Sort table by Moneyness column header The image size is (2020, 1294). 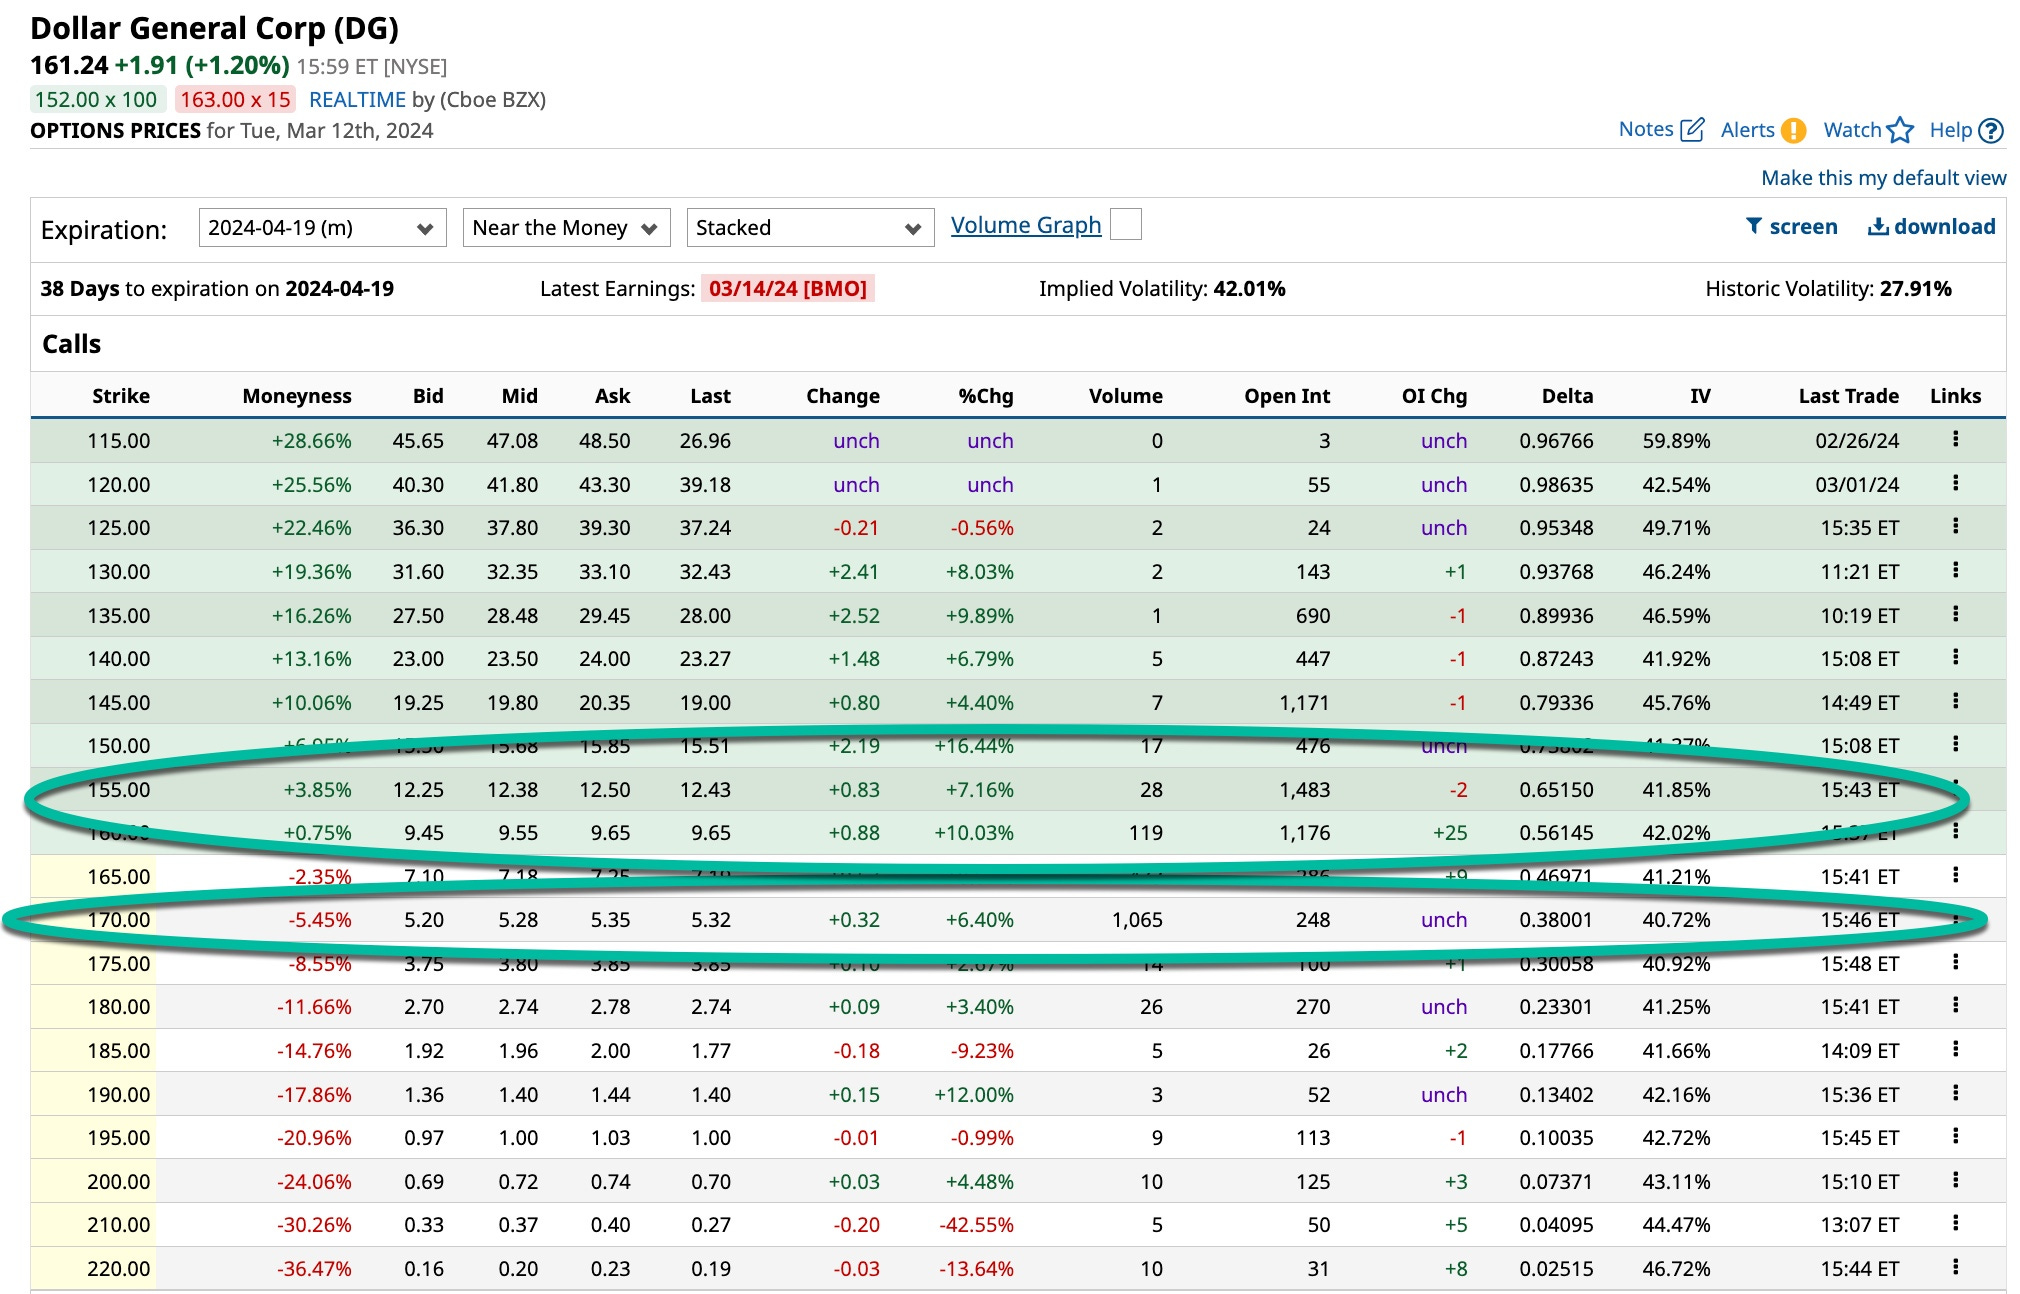point(297,396)
